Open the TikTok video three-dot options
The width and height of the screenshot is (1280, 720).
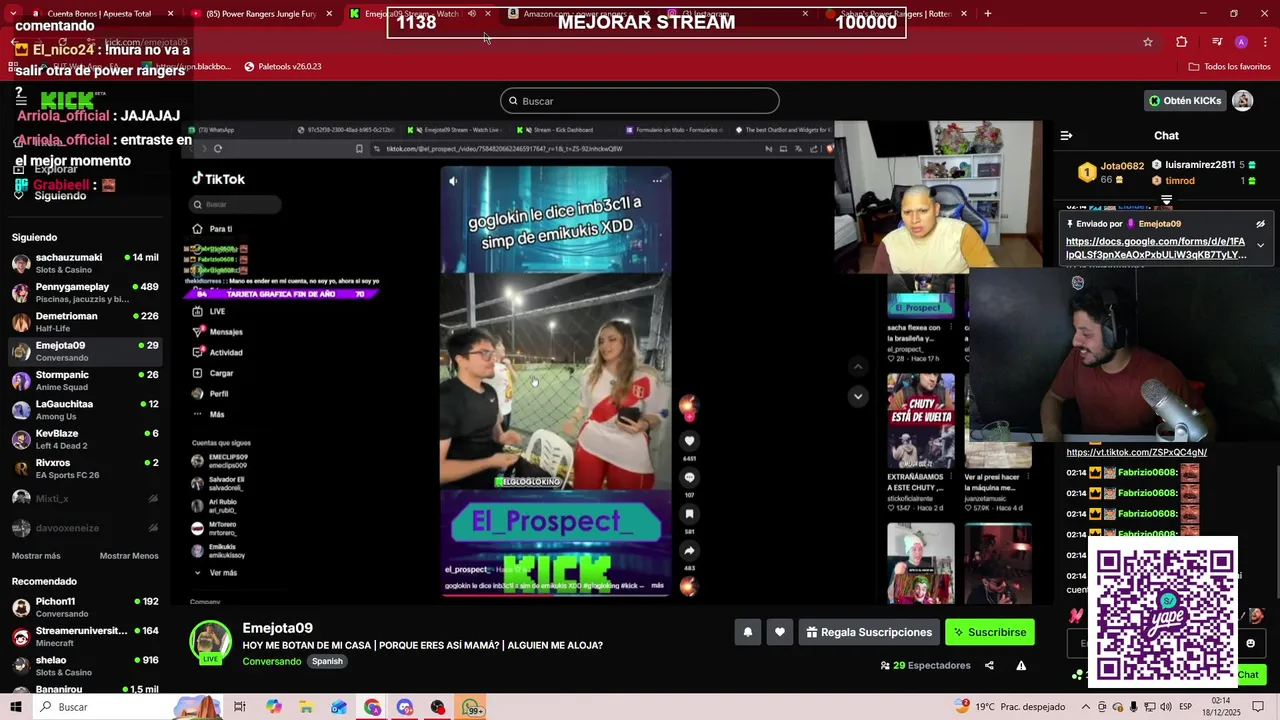pos(657,181)
